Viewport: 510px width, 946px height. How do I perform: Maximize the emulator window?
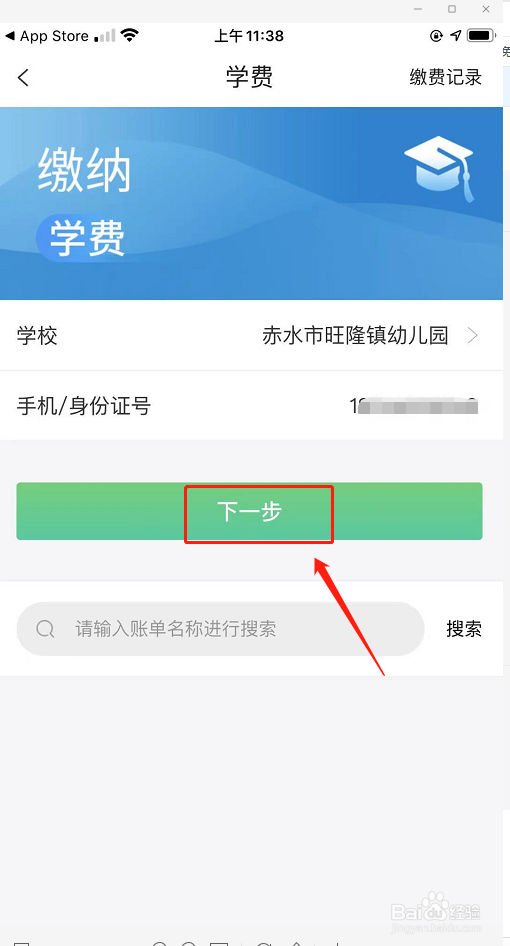point(452,9)
